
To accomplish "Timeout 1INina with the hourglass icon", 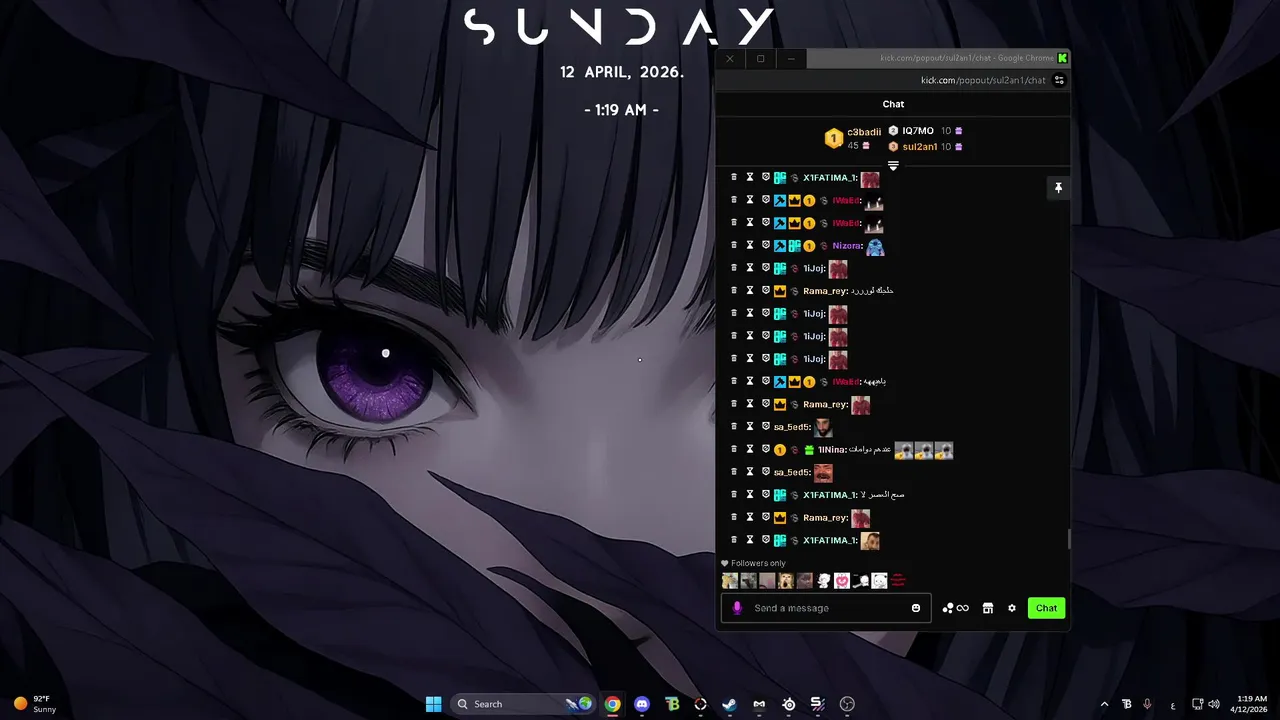I will tap(750, 449).
